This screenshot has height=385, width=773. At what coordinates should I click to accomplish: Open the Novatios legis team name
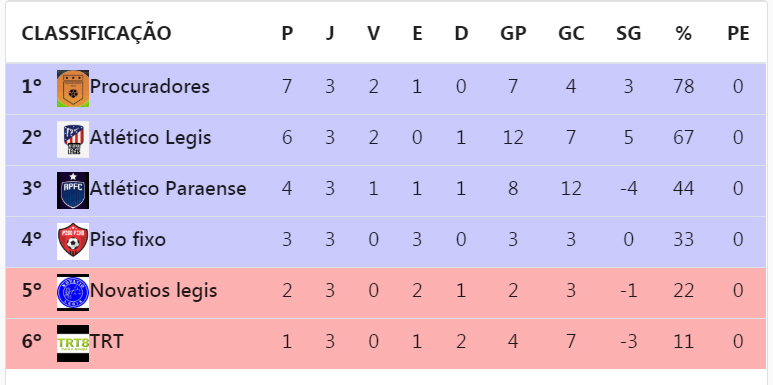pyautogui.click(x=154, y=291)
